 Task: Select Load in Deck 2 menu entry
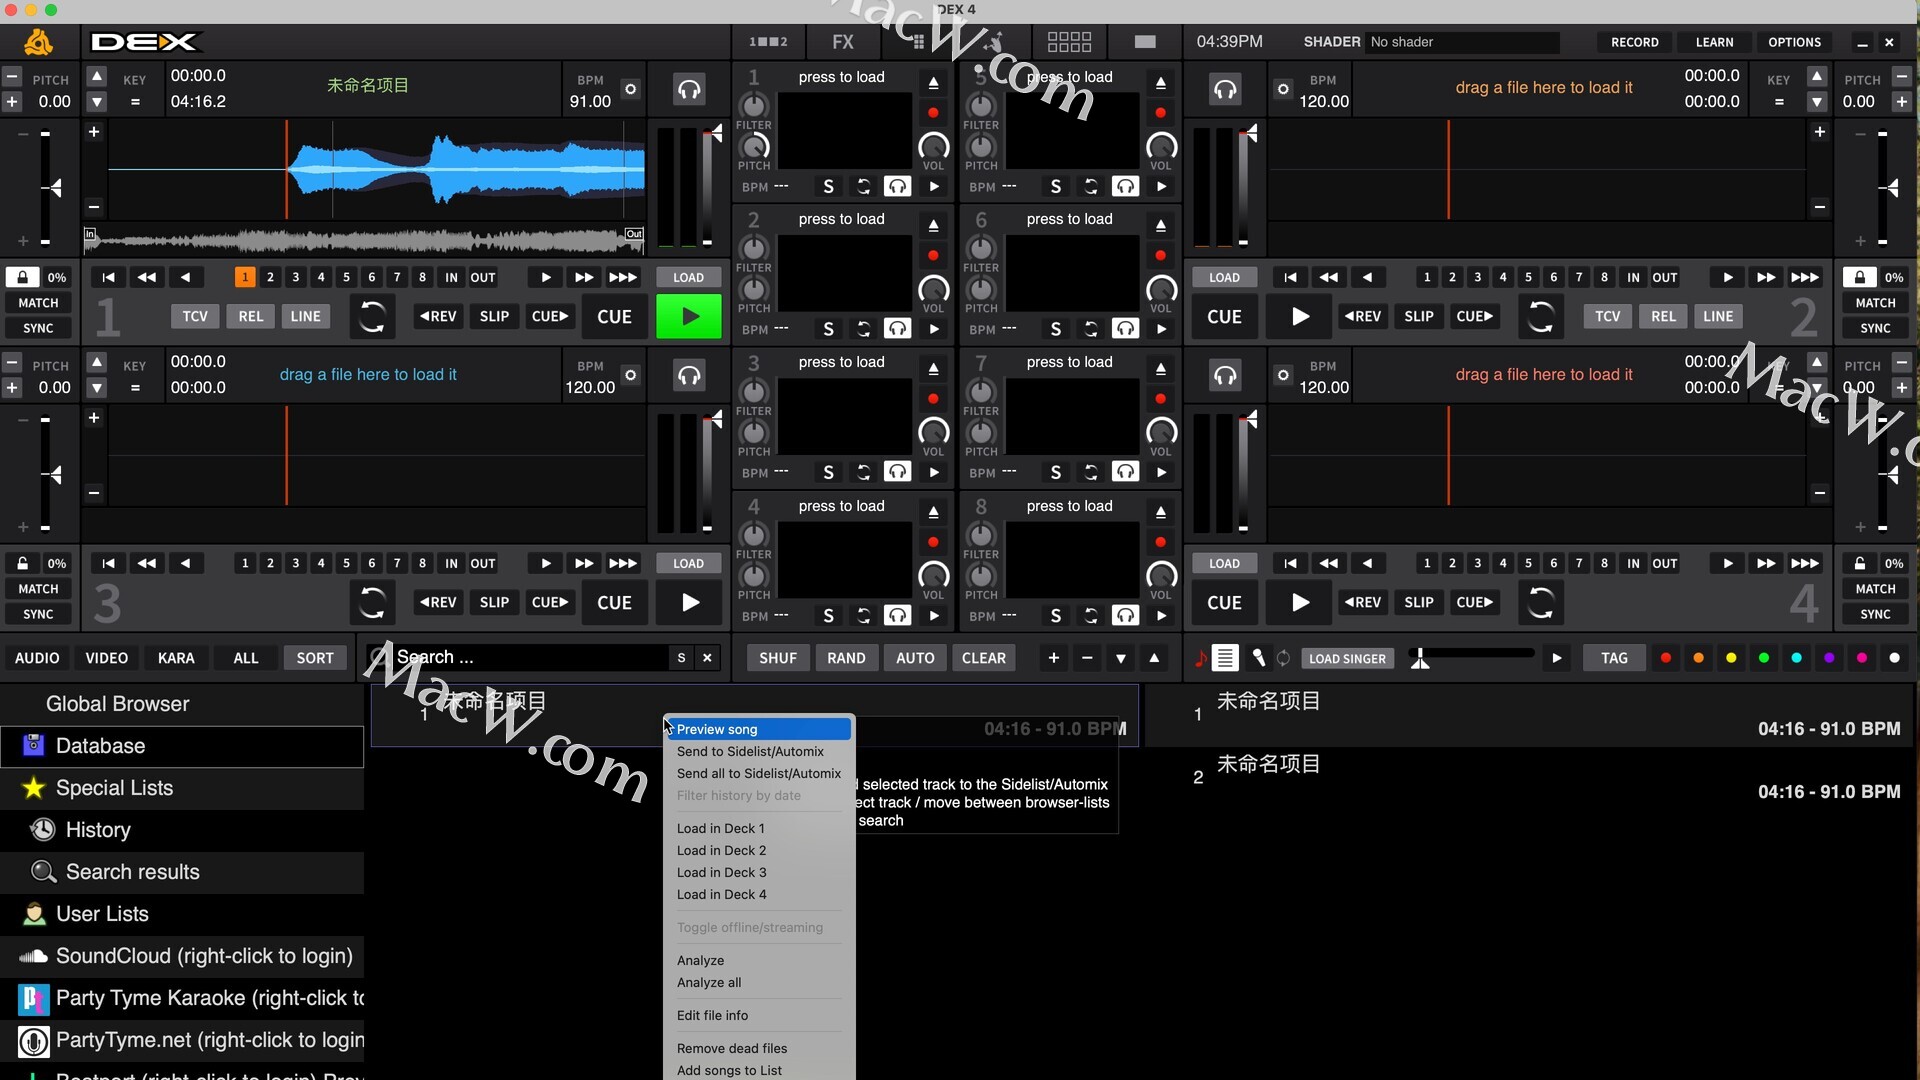coord(721,850)
